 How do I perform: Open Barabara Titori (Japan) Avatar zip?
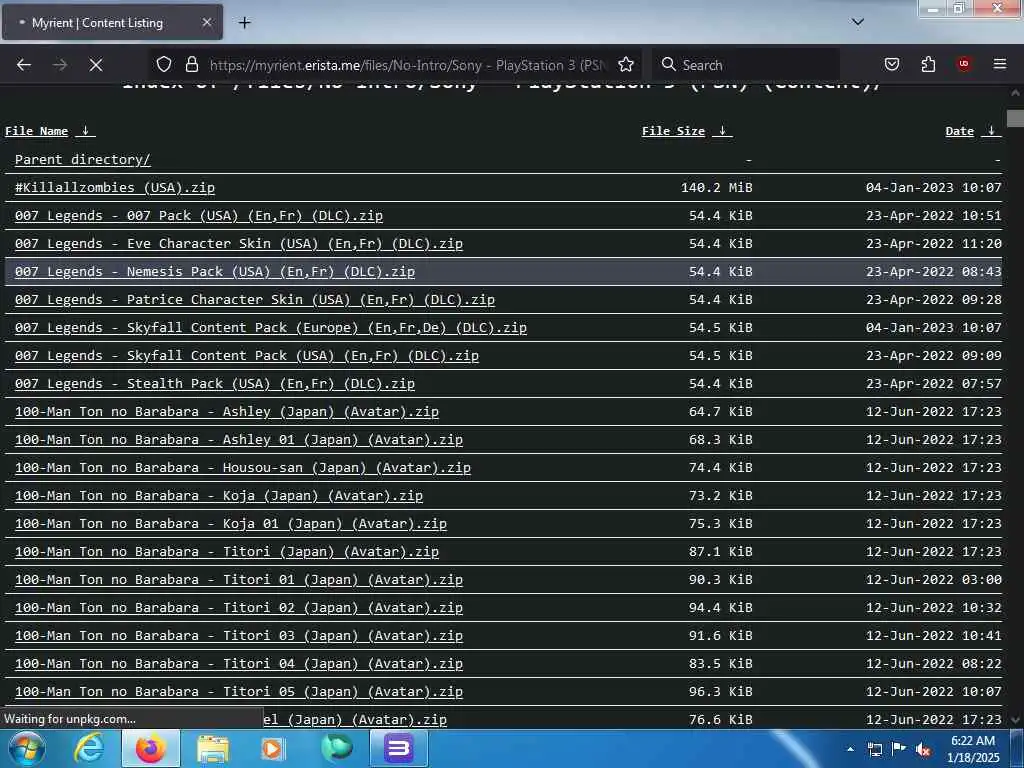[x=227, y=552]
